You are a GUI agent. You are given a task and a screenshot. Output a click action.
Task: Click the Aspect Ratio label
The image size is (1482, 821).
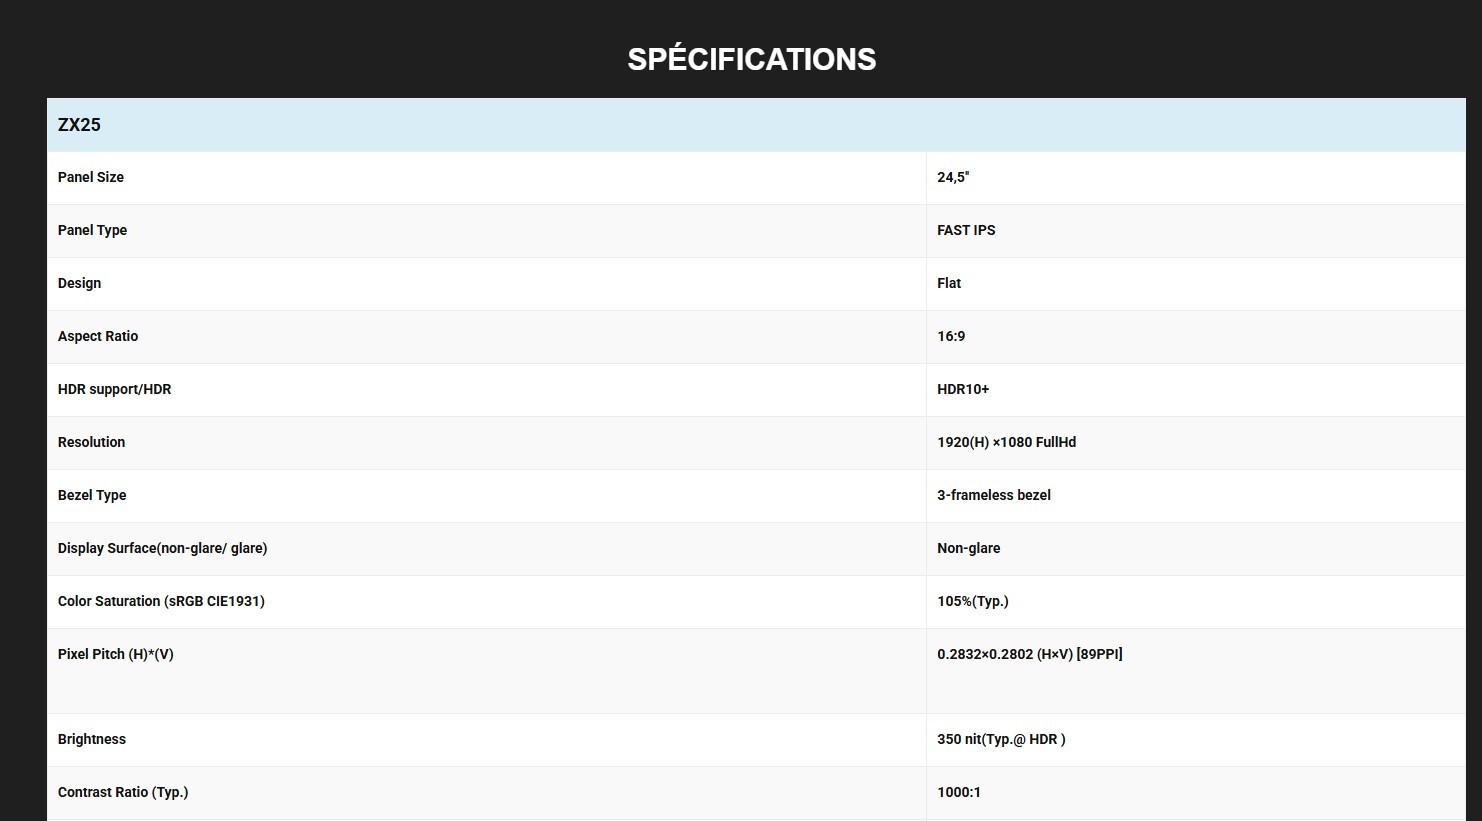(x=98, y=336)
